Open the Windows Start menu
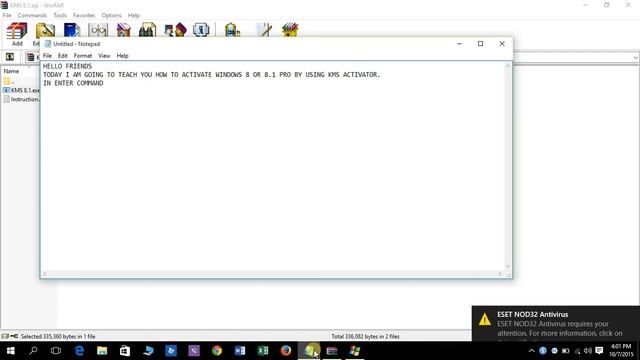 click(x=11, y=351)
